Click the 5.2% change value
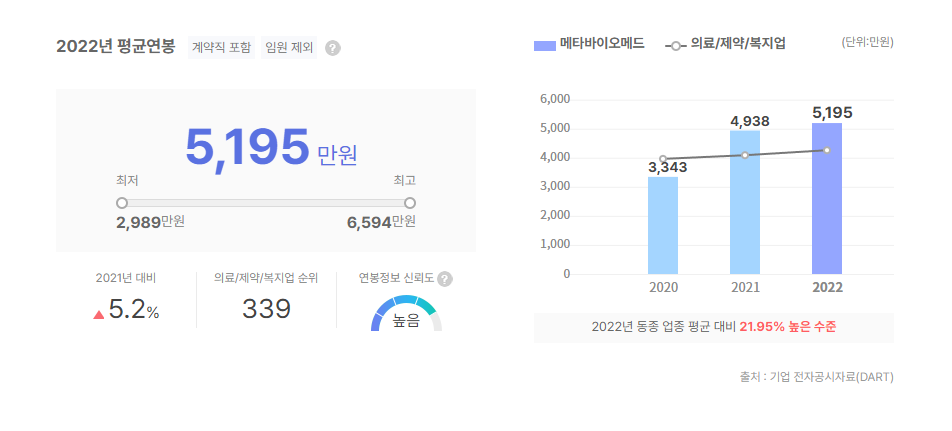The height and width of the screenshot is (431, 952). [x=134, y=310]
